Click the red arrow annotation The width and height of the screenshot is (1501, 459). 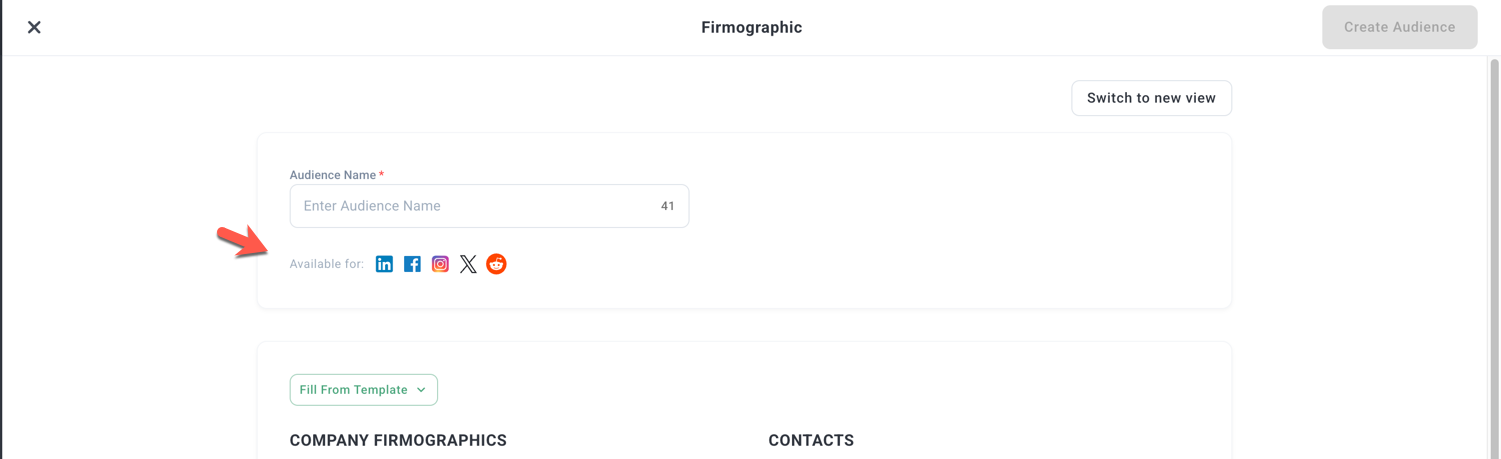(x=241, y=242)
